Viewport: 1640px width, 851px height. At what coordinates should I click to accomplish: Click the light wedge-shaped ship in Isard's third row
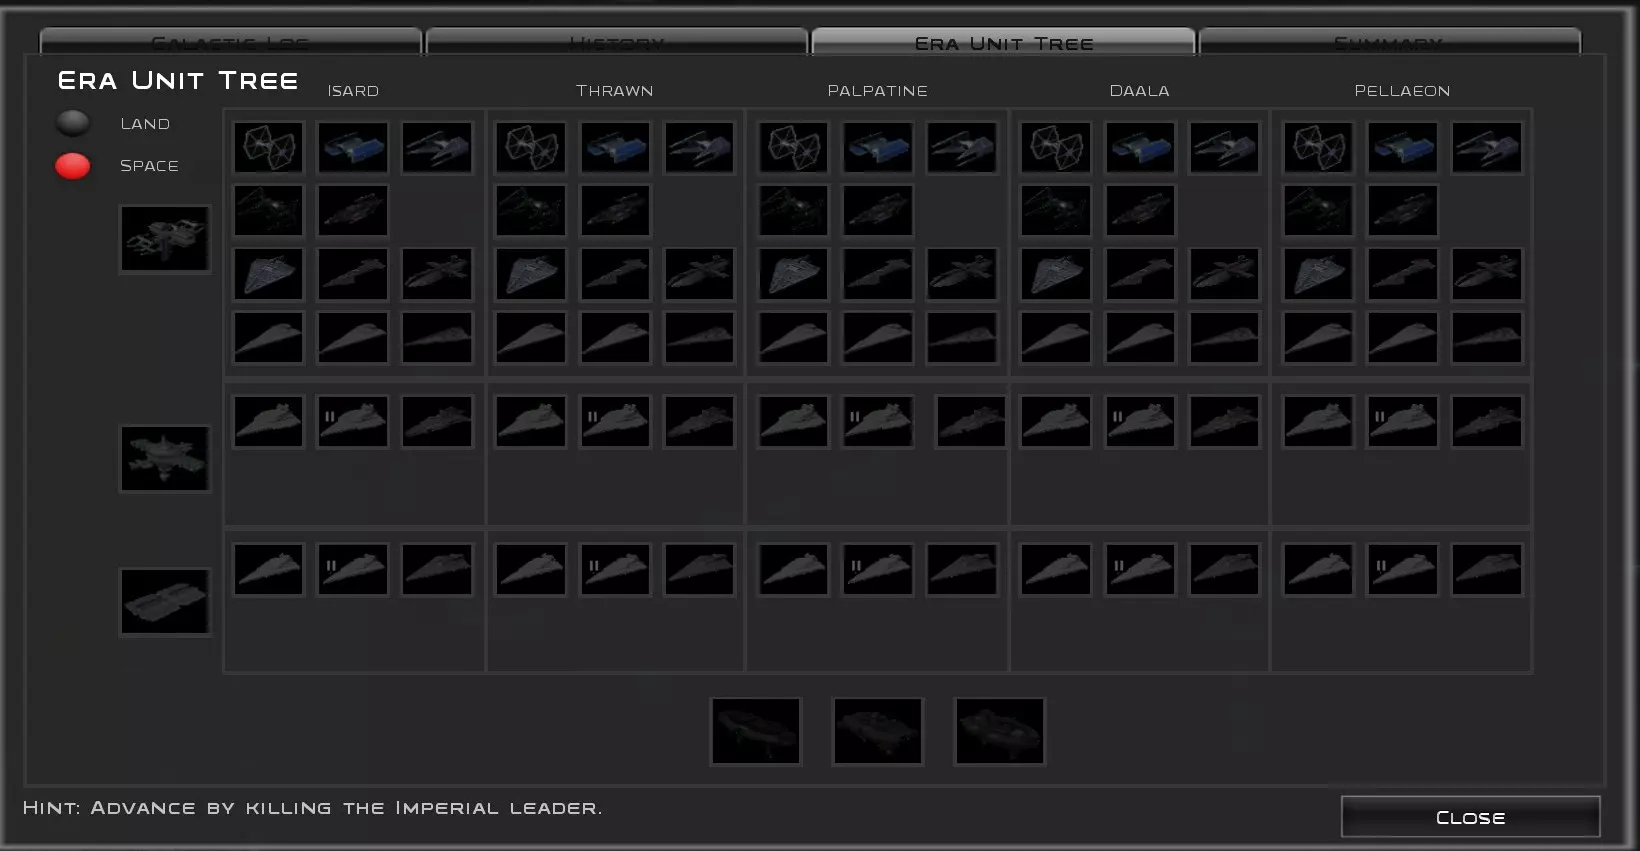click(x=268, y=274)
